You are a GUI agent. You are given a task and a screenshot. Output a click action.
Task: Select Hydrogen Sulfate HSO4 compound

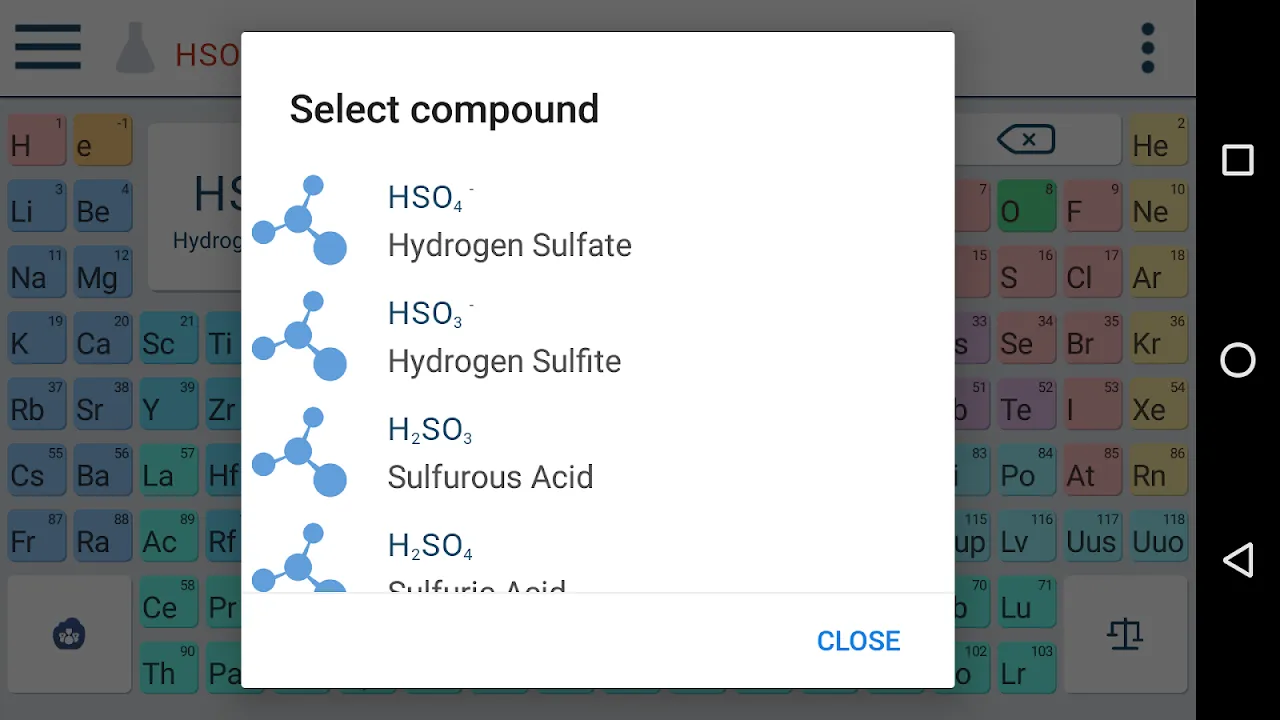509,221
